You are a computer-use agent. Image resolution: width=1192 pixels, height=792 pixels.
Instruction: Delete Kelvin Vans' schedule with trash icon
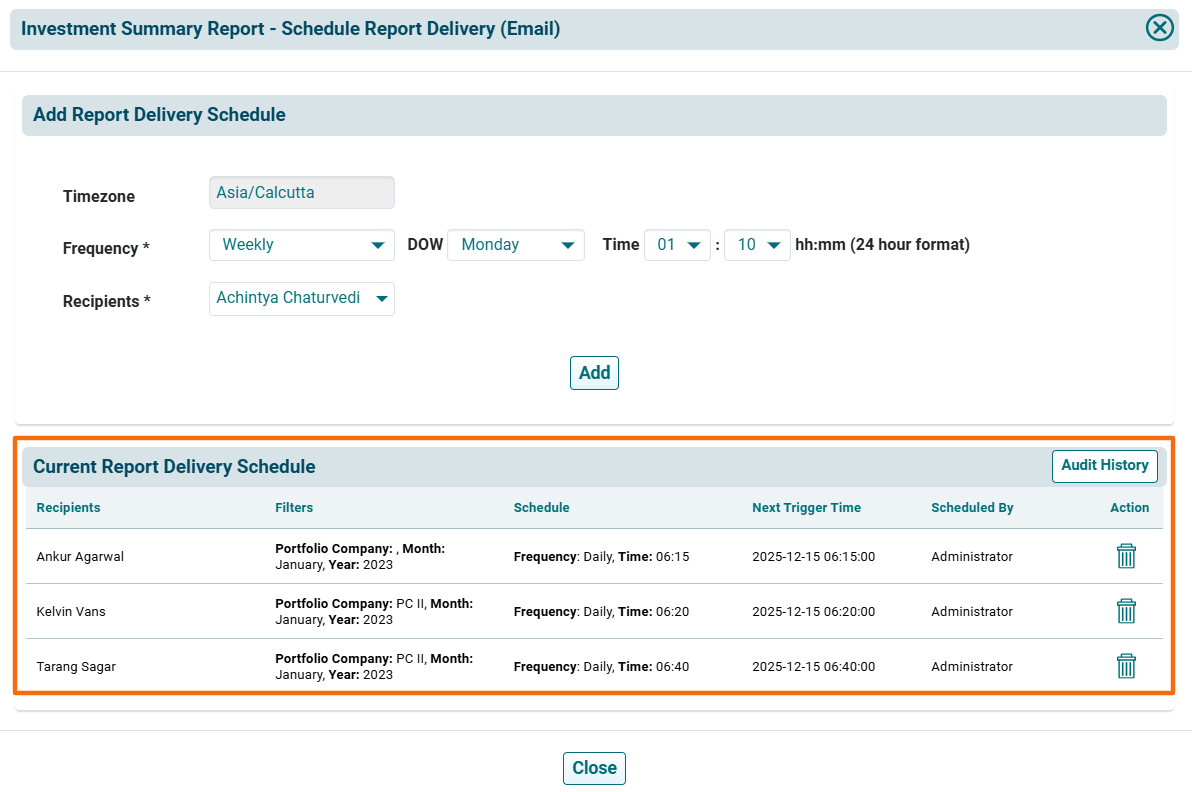1126,611
